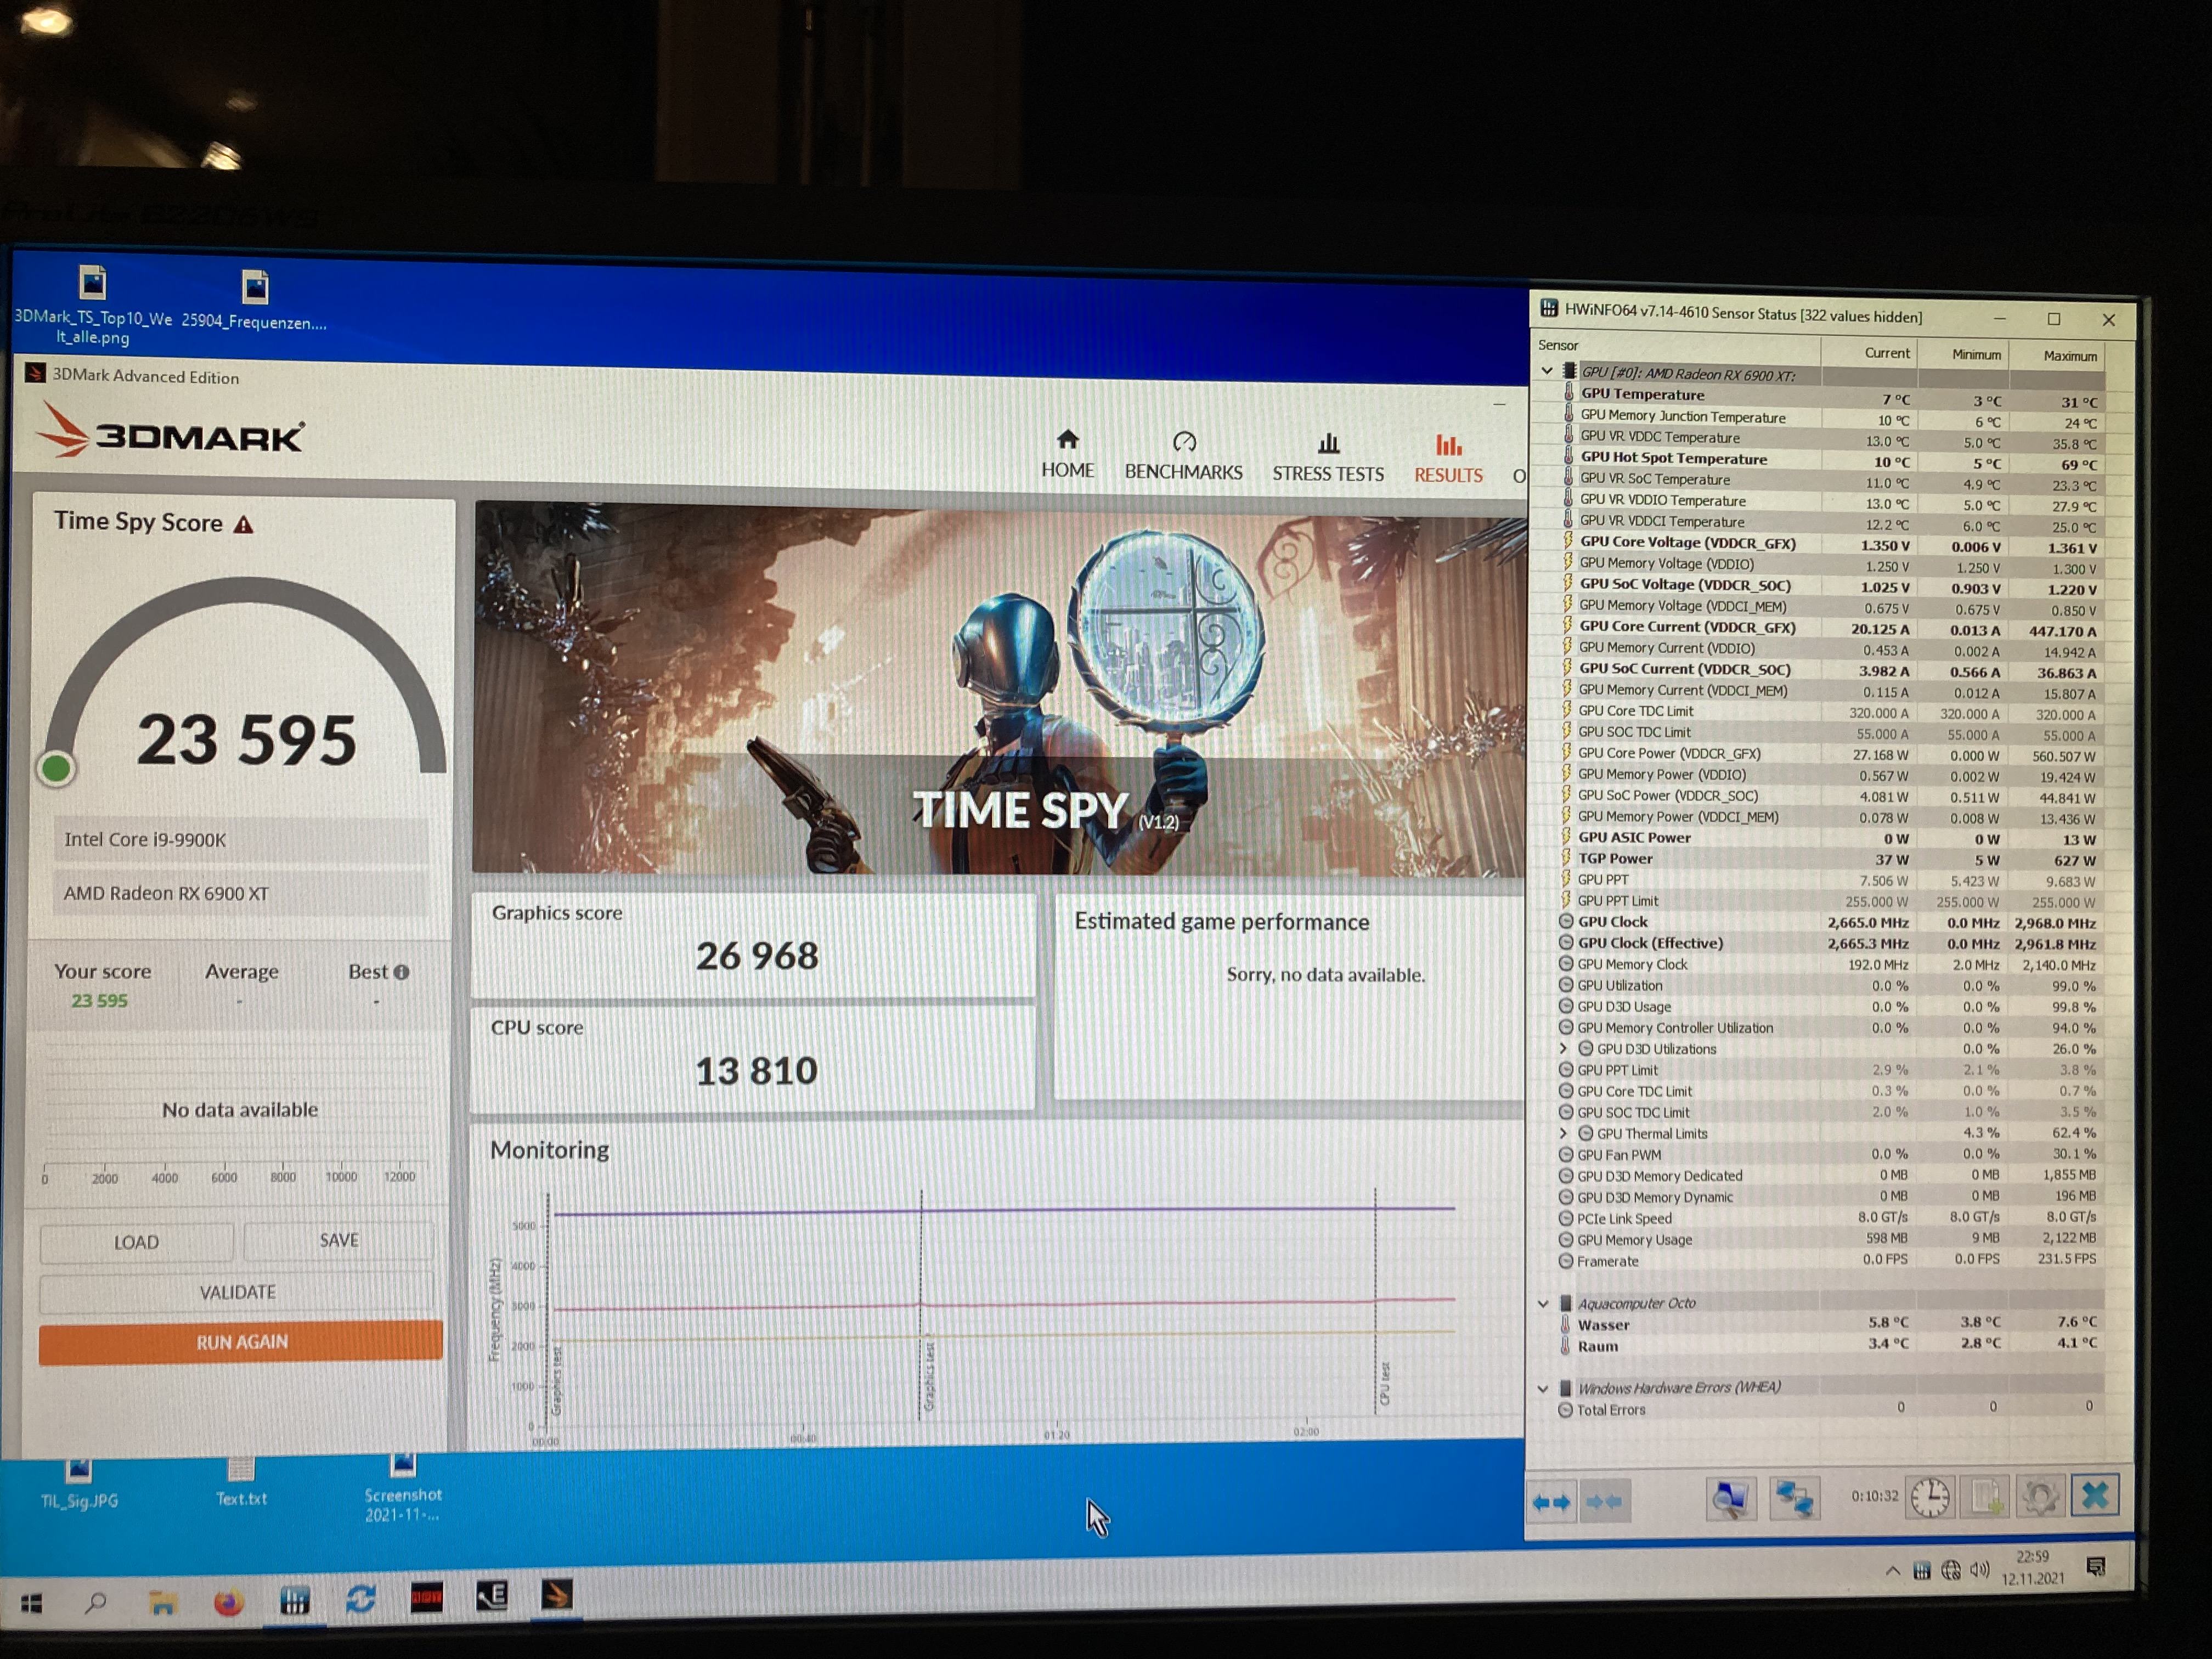
Task: Click the Graphics score value 26 968
Action: tap(757, 956)
